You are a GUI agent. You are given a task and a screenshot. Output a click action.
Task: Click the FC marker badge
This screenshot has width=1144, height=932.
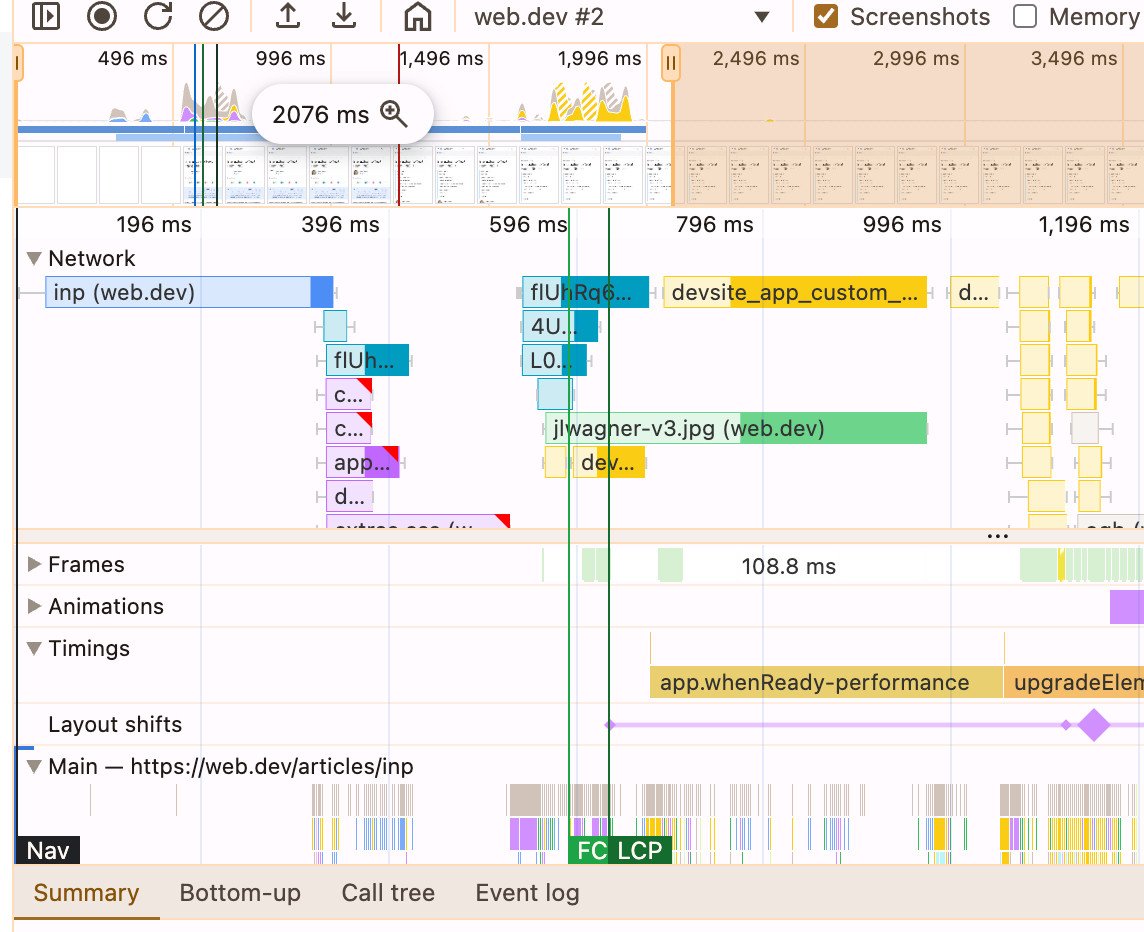click(x=588, y=850)
